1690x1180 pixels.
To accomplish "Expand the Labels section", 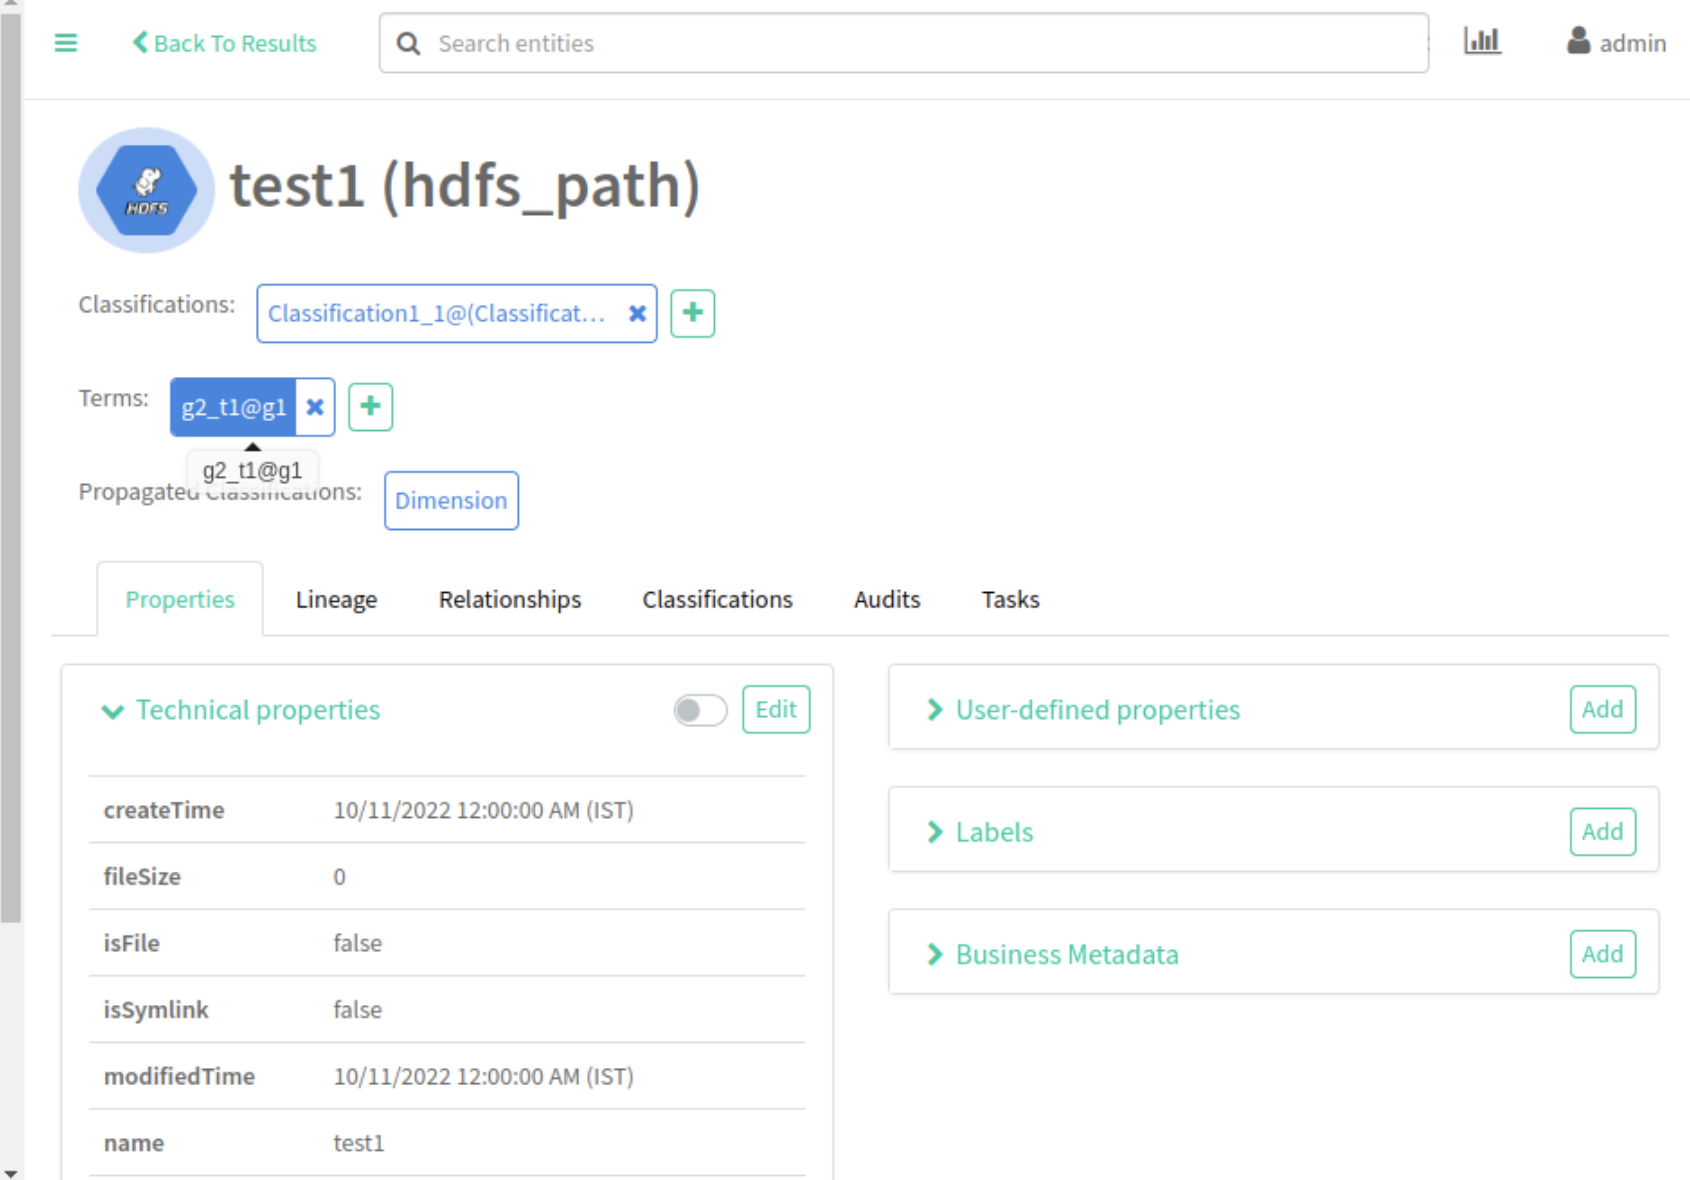I will pyautogui.click(x=935, y=832).
